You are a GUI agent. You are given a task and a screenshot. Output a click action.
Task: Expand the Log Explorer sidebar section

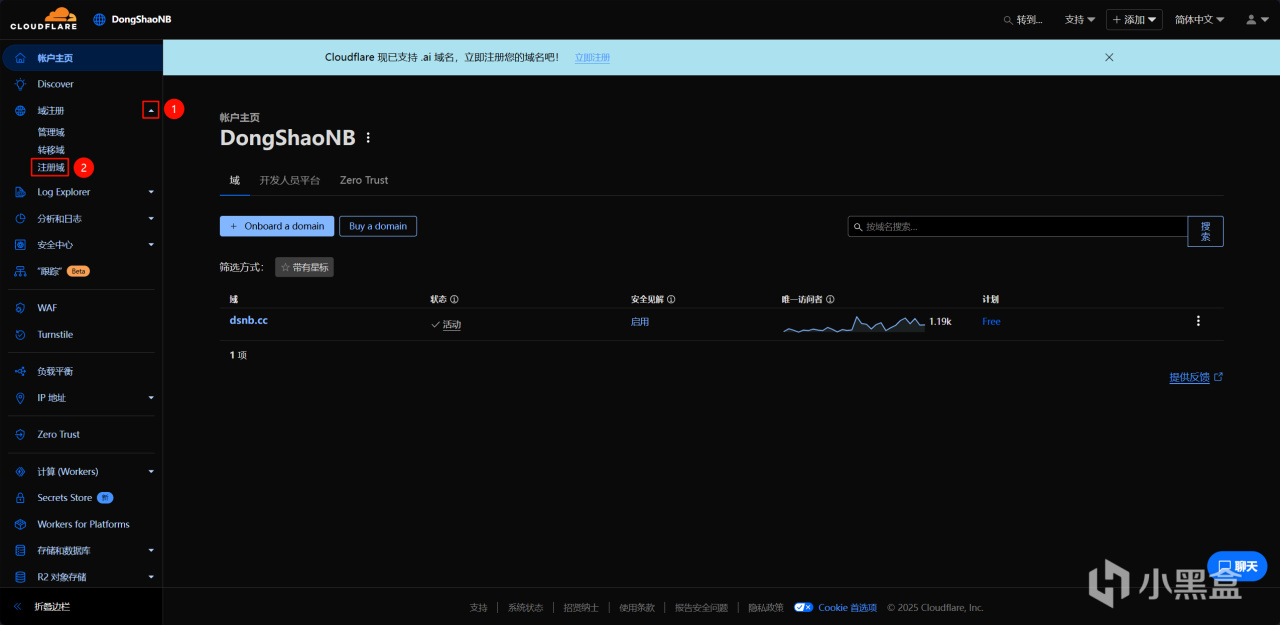151,192
